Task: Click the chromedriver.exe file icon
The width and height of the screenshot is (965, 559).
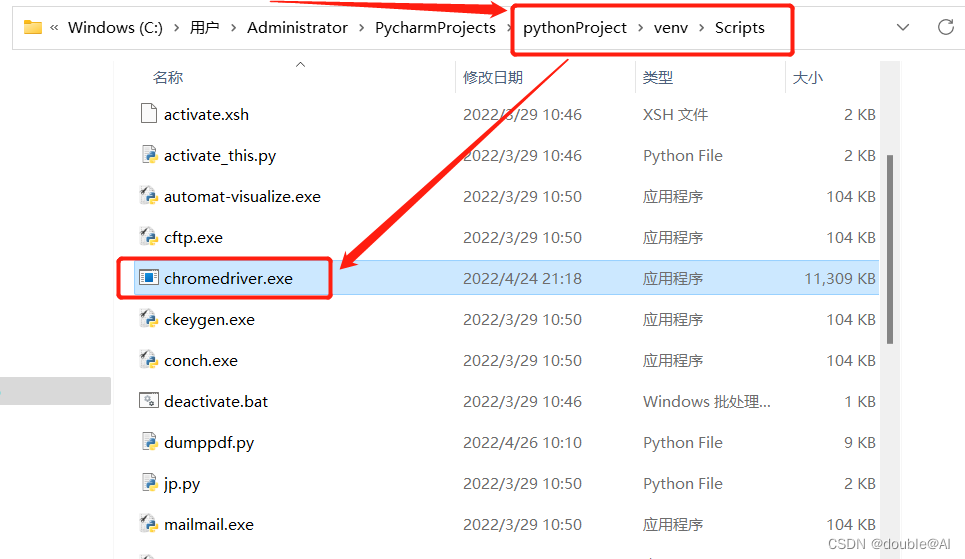Action: tap(149, 278)
